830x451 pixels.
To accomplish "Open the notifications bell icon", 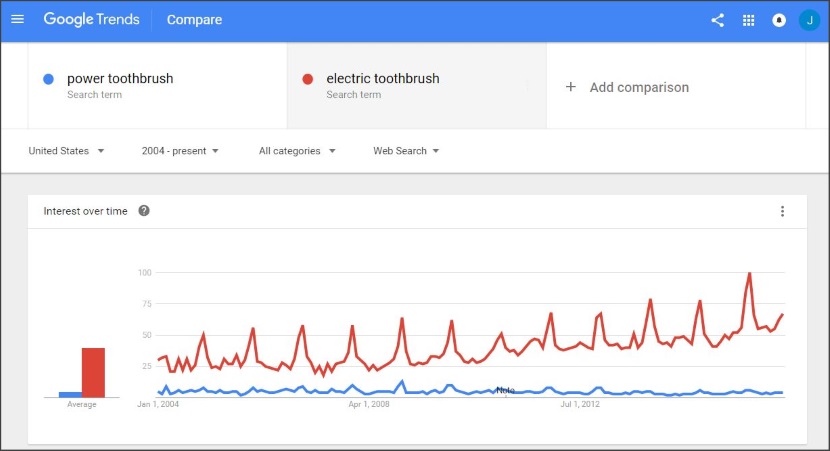I will pyautogui.click(x=779, y=20).
